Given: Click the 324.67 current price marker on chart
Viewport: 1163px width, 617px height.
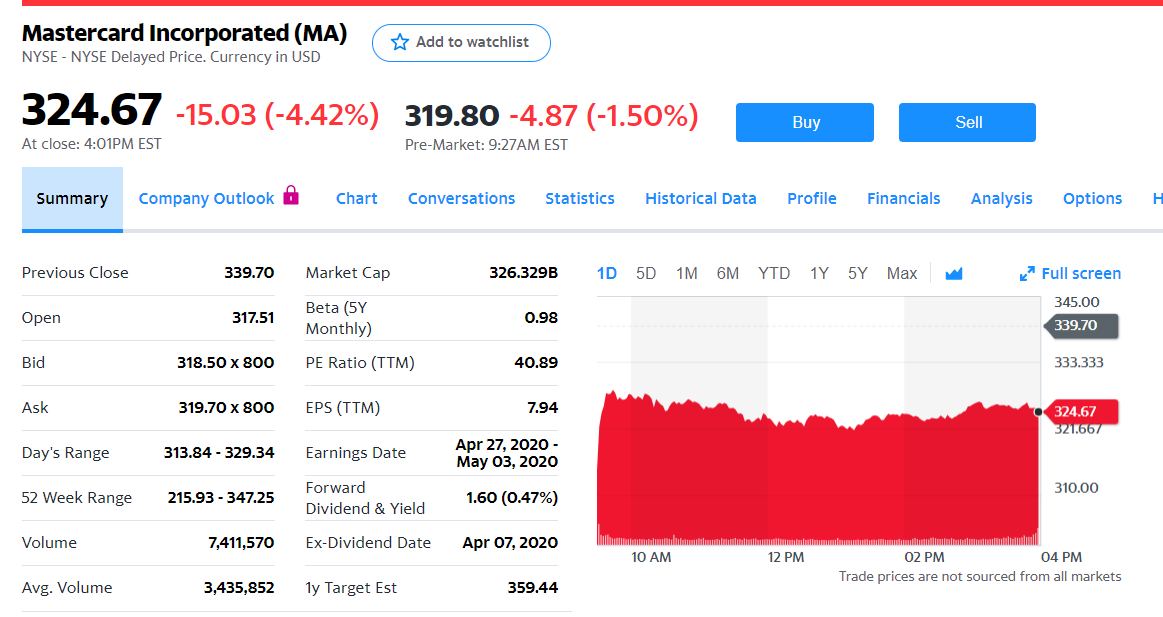Looking at the screenshot, I should (x=1085, y=411).
